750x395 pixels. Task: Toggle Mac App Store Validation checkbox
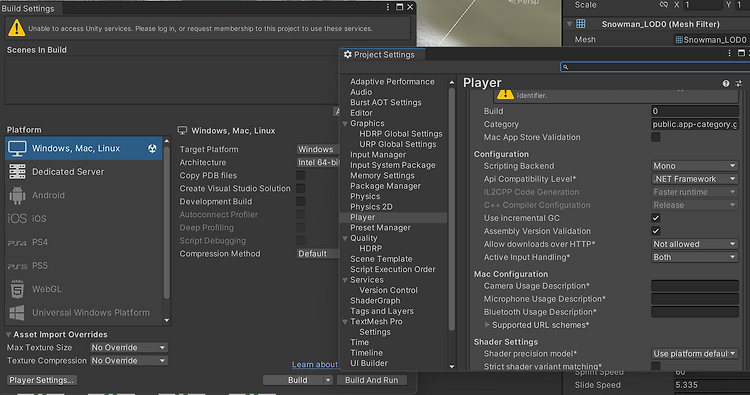[x=656, y=137]
